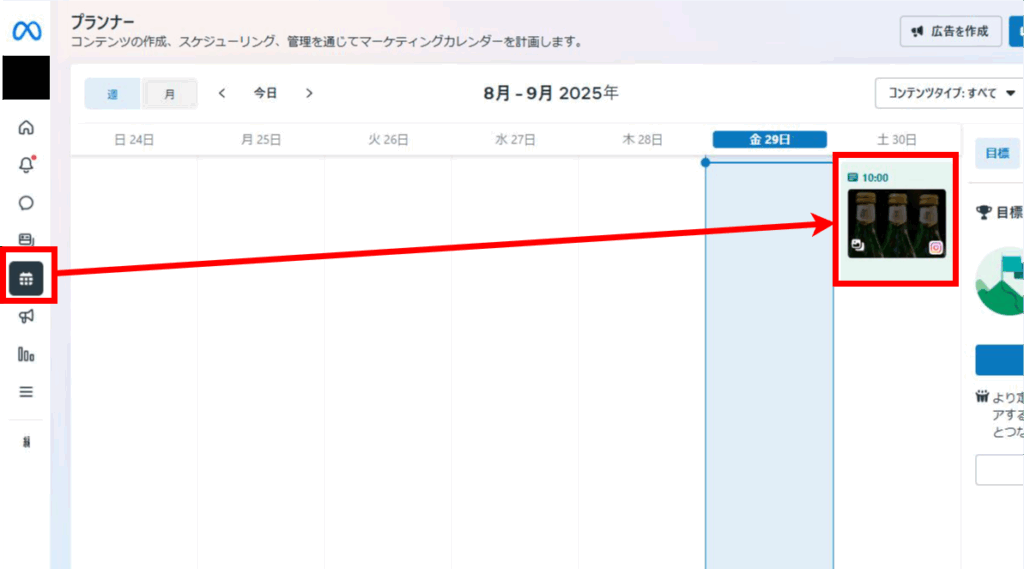
Task: Switch calendar to 週 (week) view
Action: 112,94
